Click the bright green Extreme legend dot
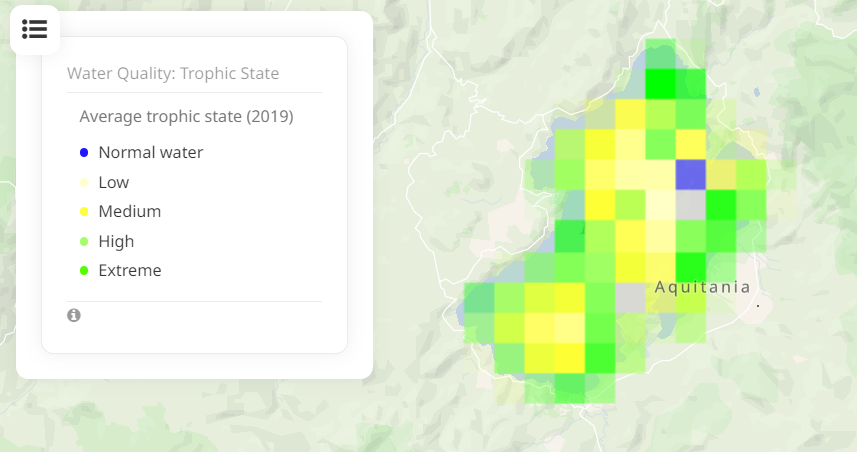857x452 pixels. [84, 271]
